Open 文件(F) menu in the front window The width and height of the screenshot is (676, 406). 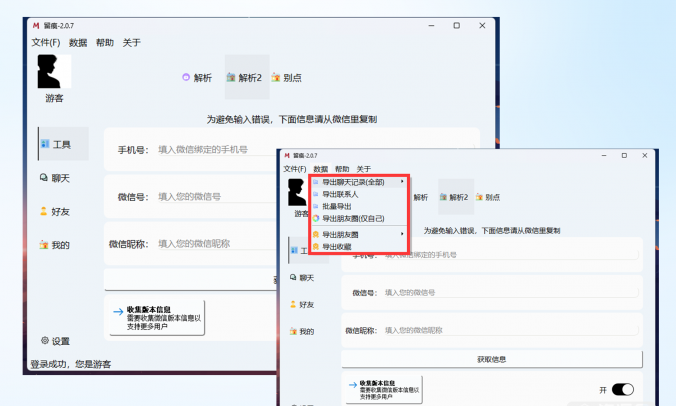pyautogui.click(x=295, y=169)
